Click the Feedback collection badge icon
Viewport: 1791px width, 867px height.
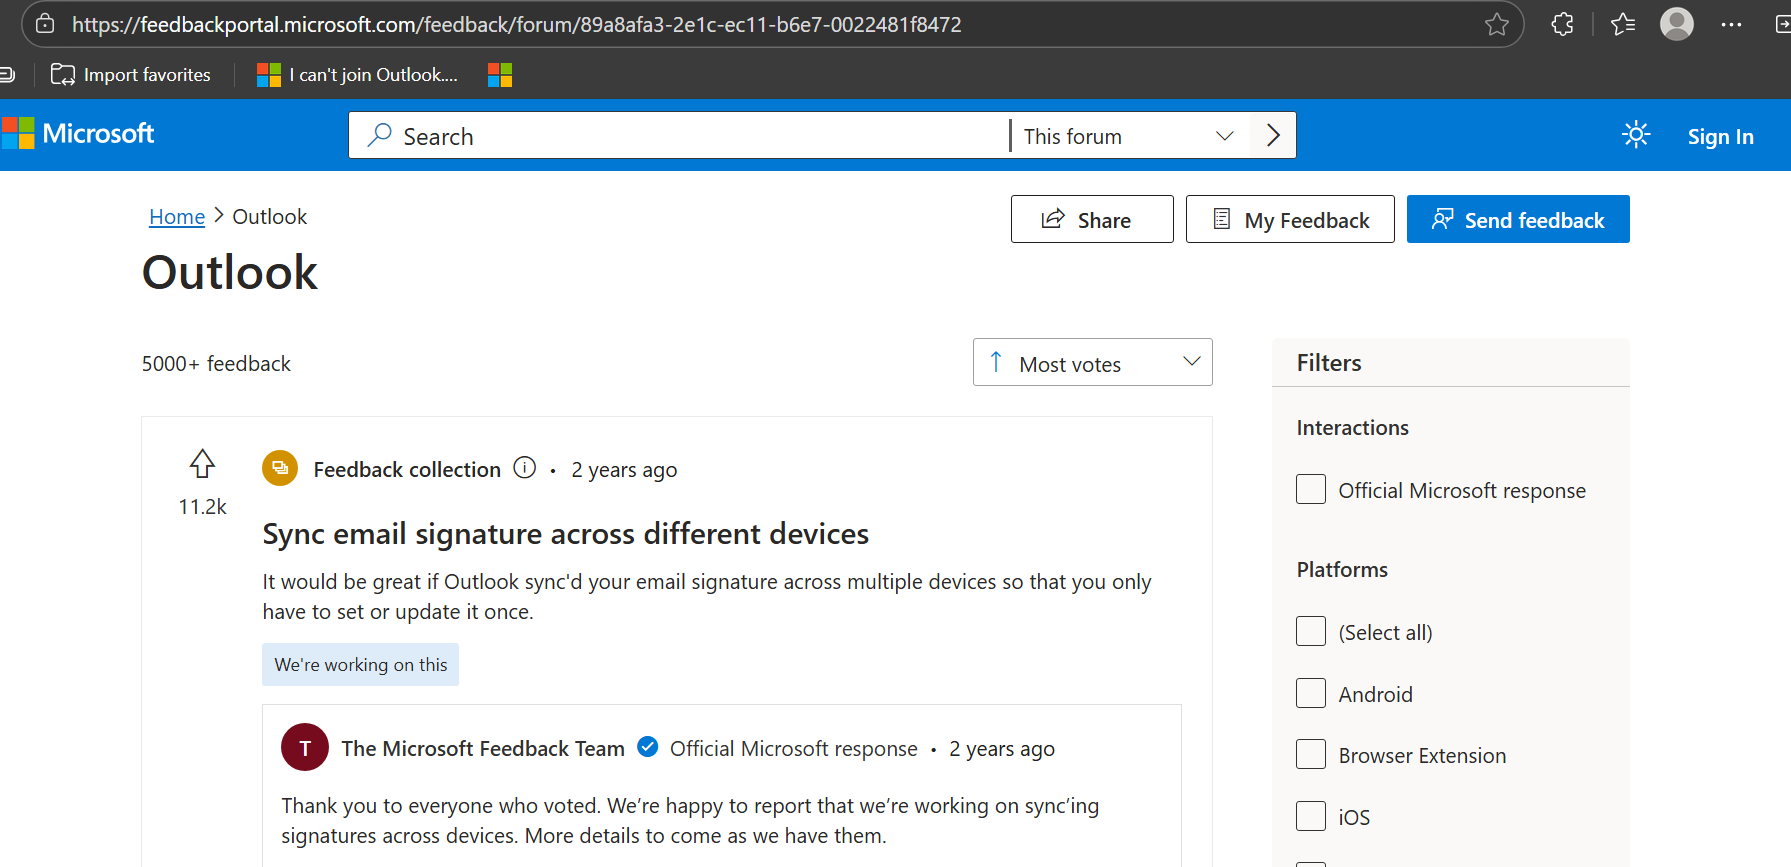point(280,468)
